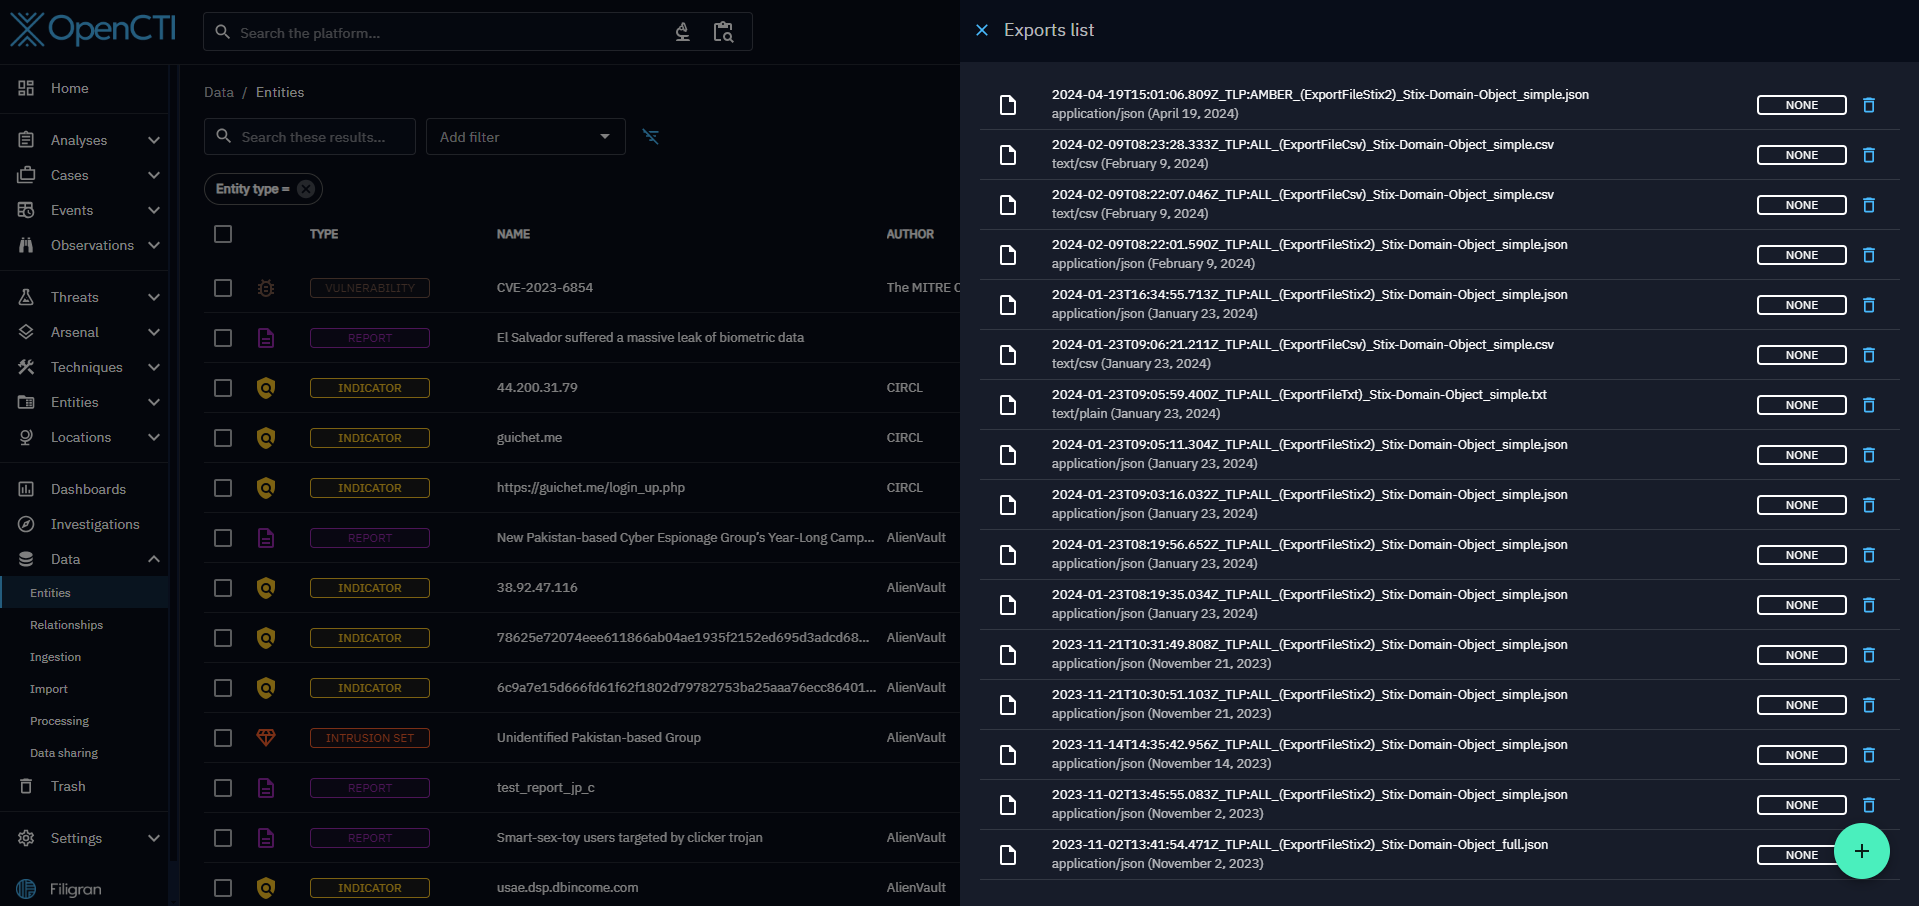
Task: Delete the TLP:AMBER export from April 19
Action: (1868, 105)
